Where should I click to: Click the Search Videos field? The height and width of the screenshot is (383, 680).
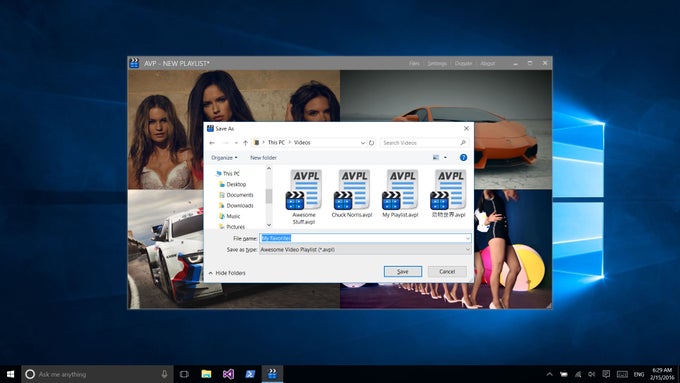(425, 143)
